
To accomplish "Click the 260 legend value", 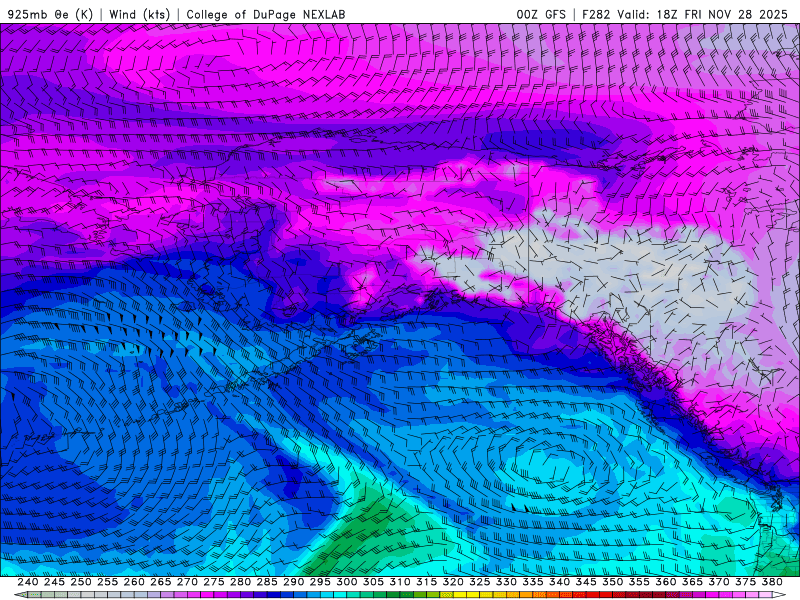I will [134, 582].
